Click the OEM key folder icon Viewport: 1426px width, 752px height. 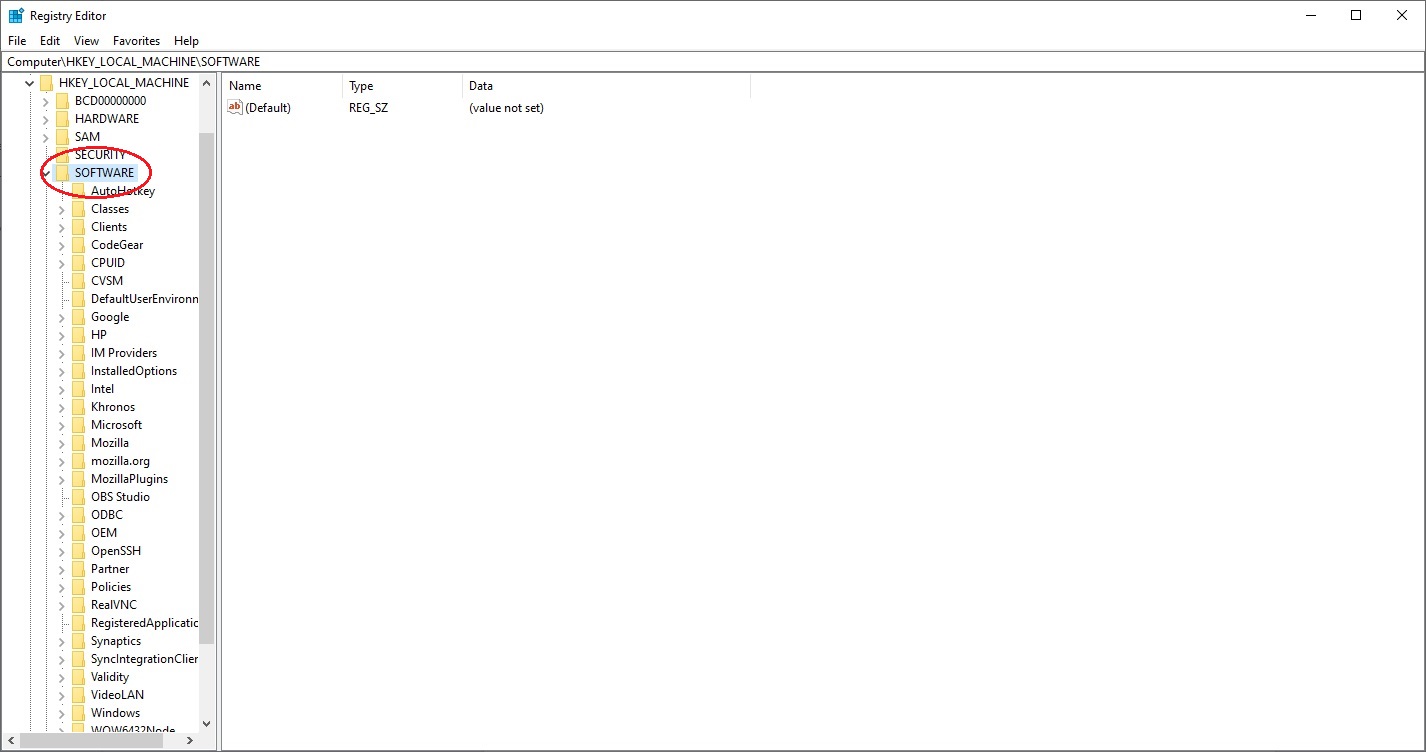click(78, 533)
